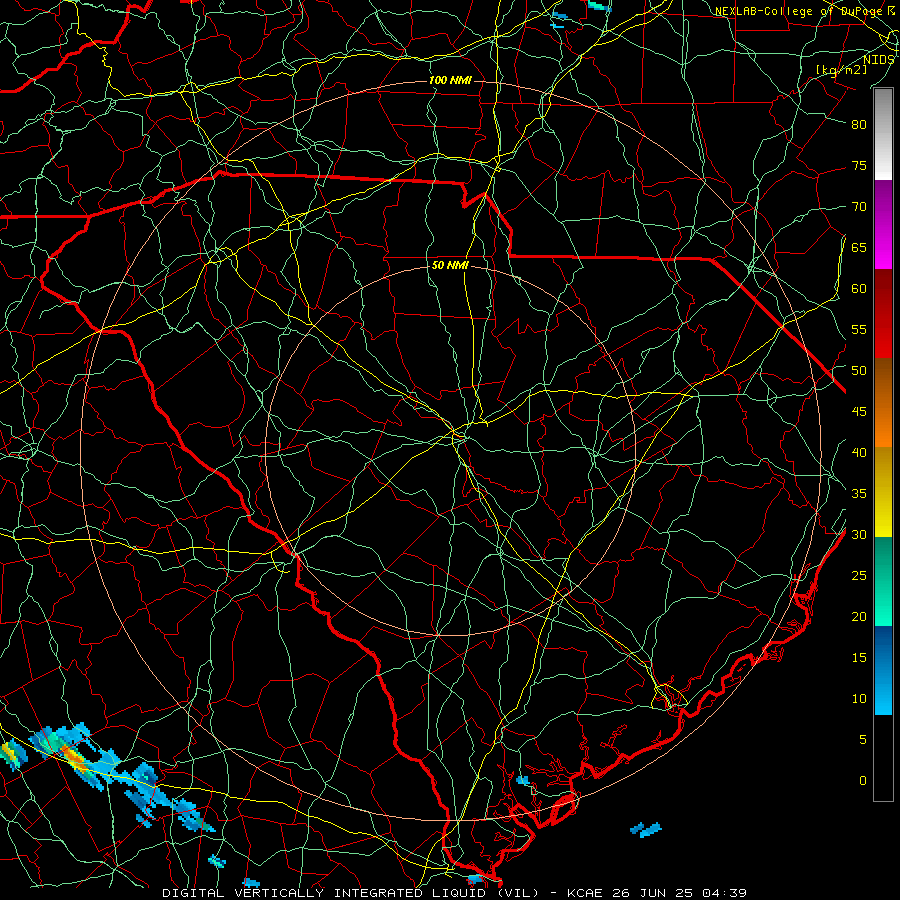Click the red segment of the VIL legend
900x900 pixels.
883,314
